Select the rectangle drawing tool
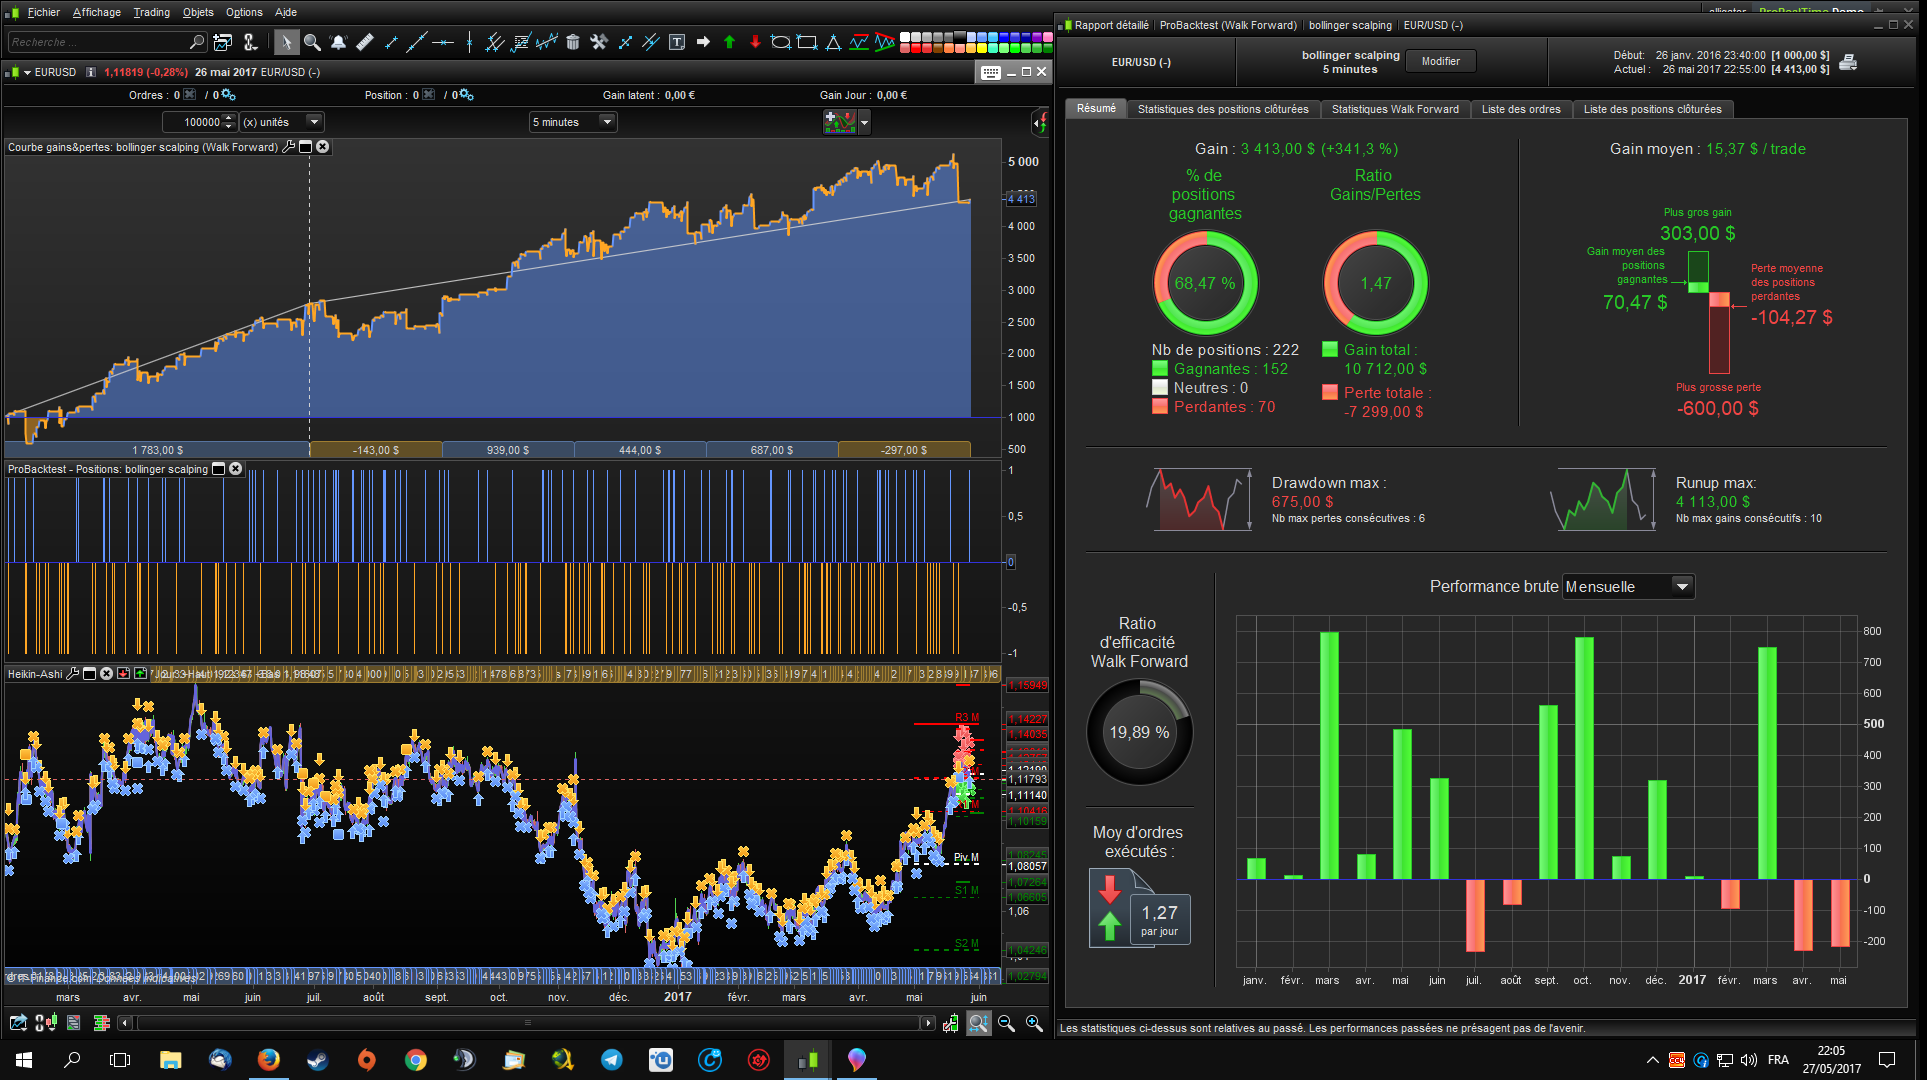The width and height of the screenshot is (1927, 1080). pyautogui.click(x=807, y=42)
